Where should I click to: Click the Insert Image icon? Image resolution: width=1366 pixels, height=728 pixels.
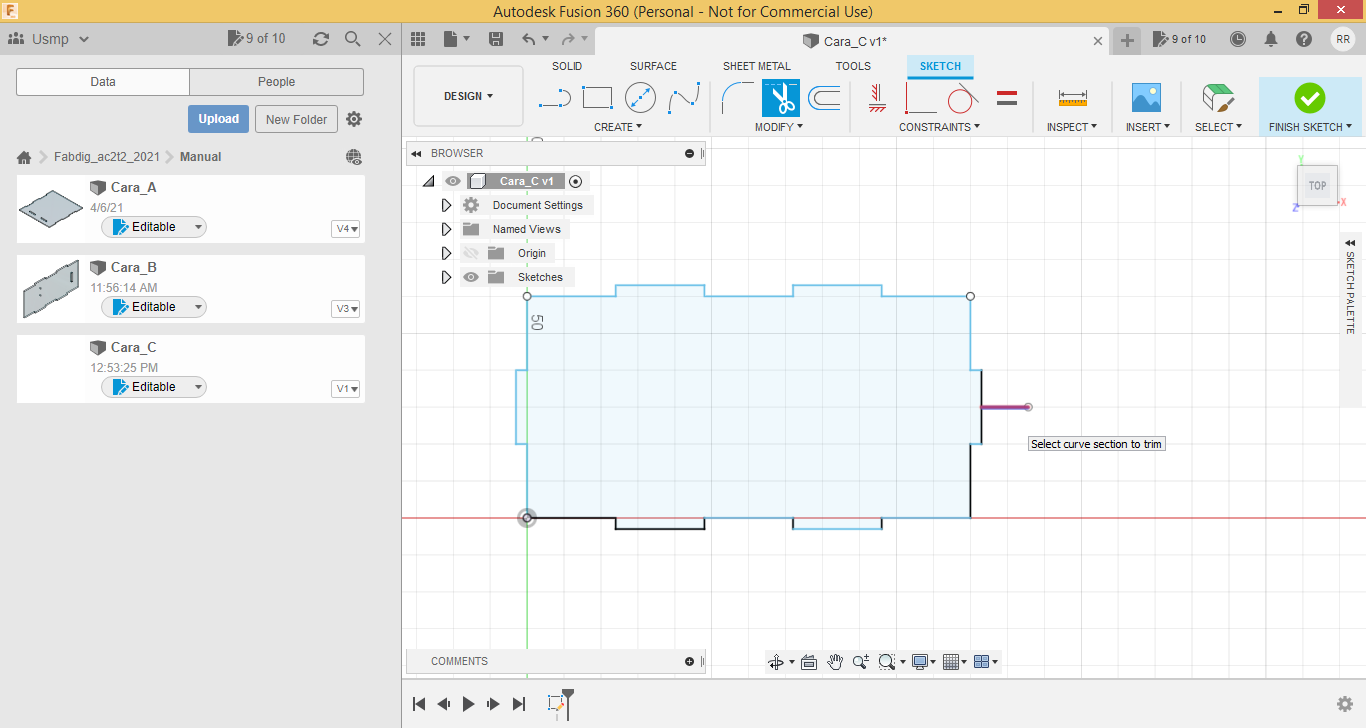click(1146, 98)
